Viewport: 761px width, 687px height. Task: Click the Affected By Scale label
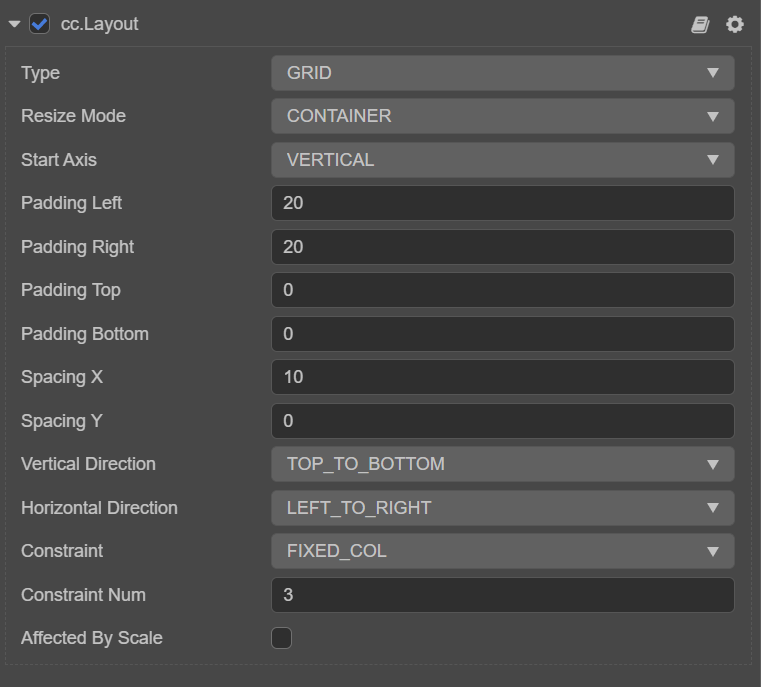click(x=92, y=638)
